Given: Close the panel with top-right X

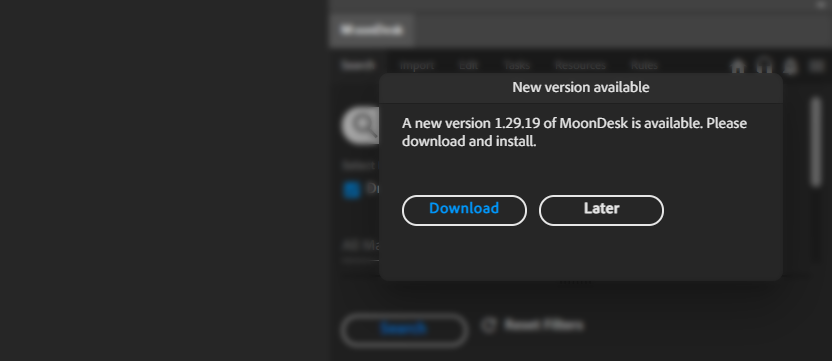Looking at the screenshot, I should (x=820, y=5).
